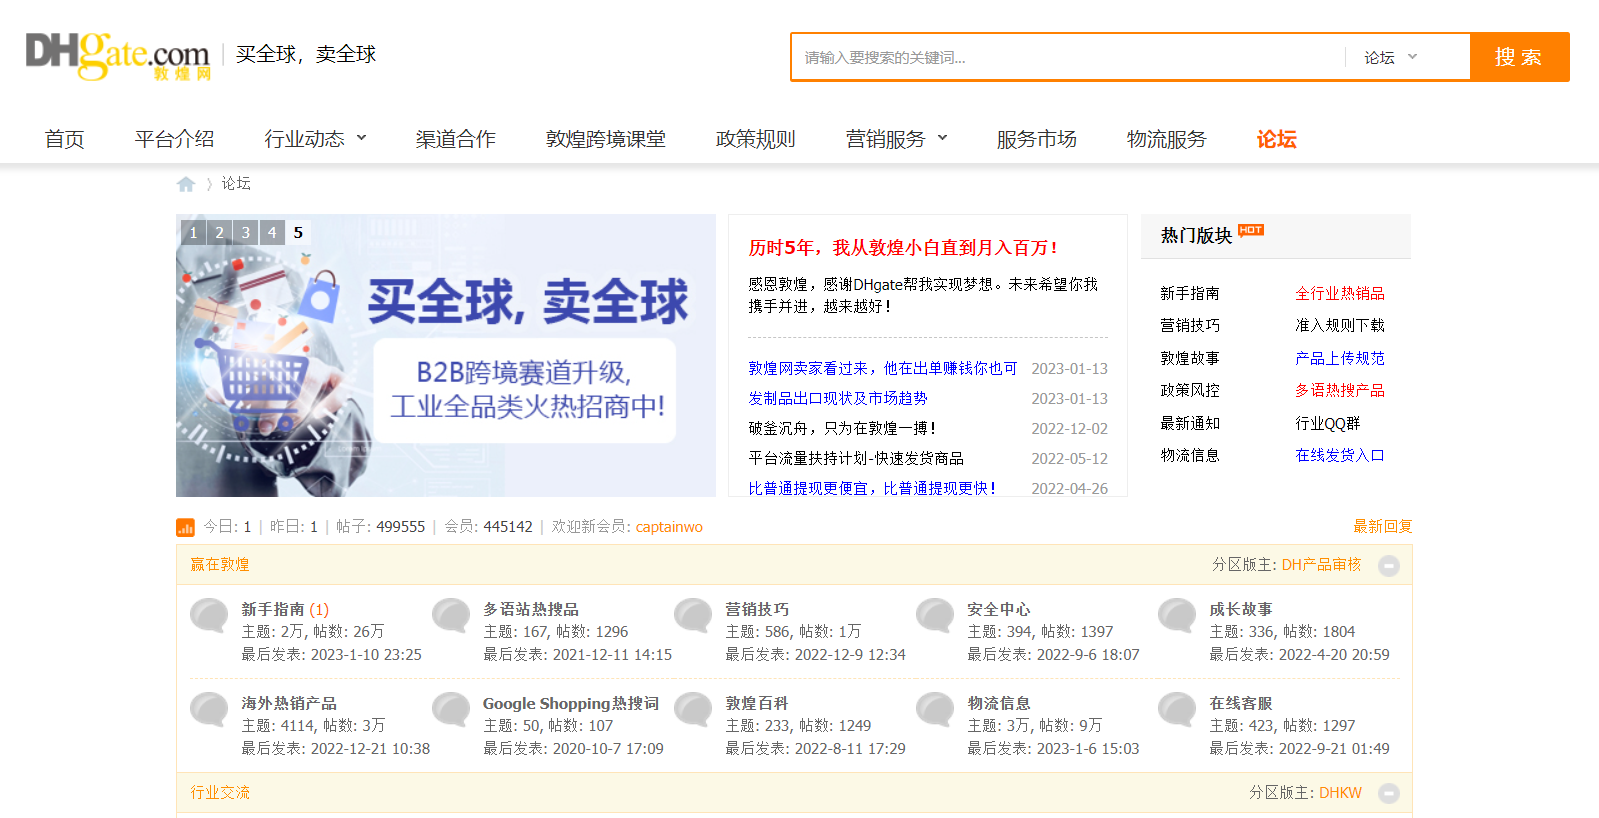The height and width of the screenshot is (818, 1599).
Task: Select the 论坛 nav tab
Action: click(1276, 139)
